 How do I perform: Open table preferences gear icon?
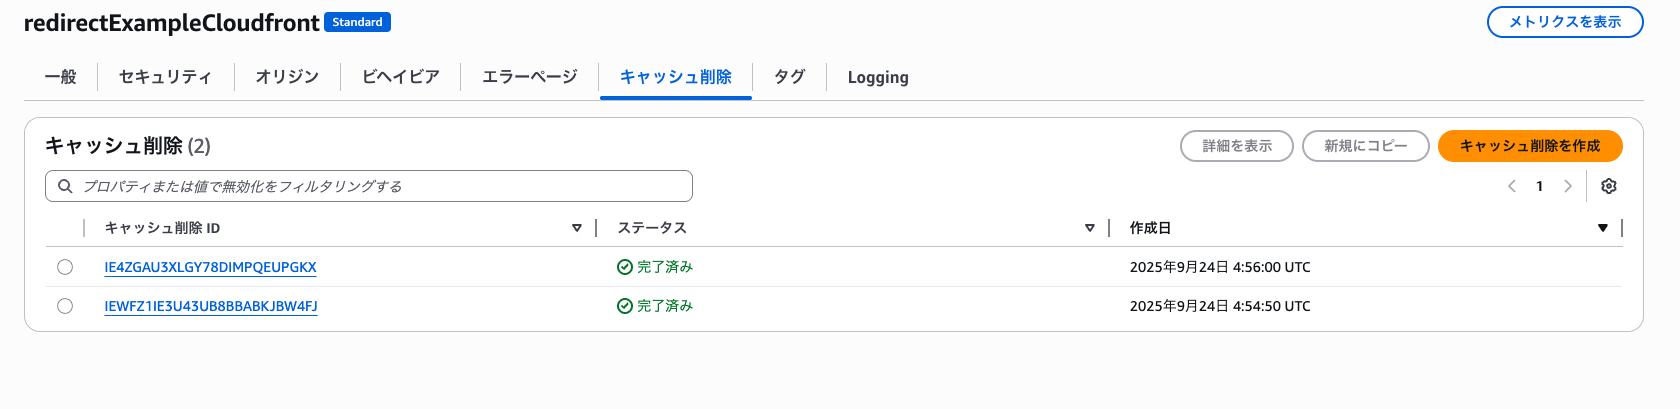[1609, 186]
